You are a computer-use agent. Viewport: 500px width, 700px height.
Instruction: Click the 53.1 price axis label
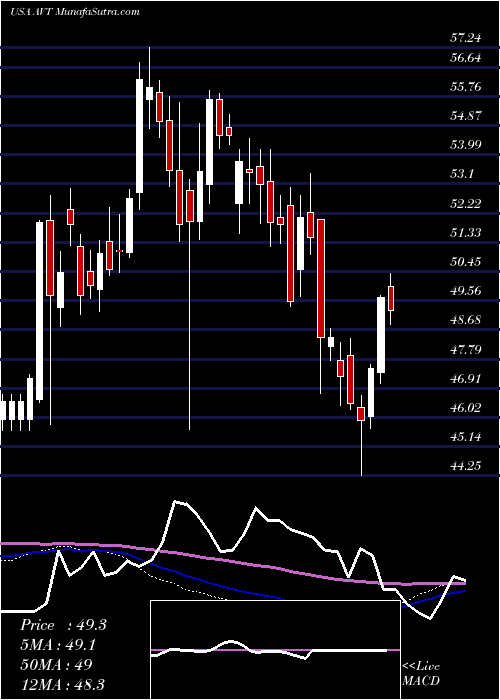(x=463, y=175)
